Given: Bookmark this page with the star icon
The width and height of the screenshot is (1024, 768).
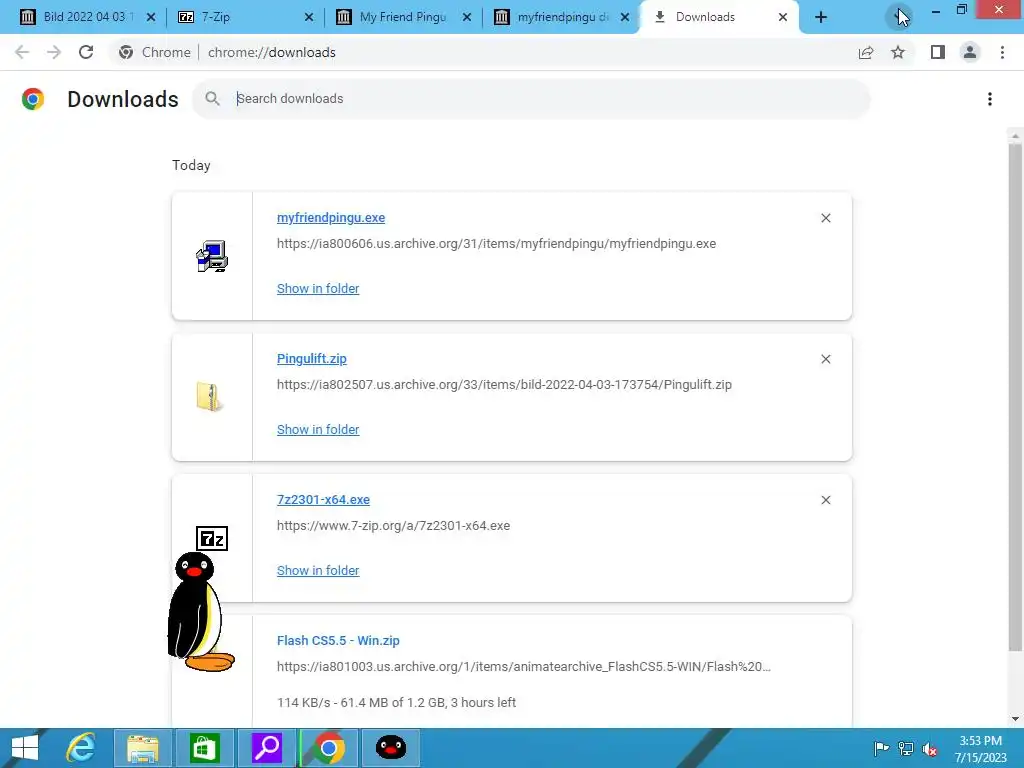Looking at the screenshot, I should (x=898, y=52).
